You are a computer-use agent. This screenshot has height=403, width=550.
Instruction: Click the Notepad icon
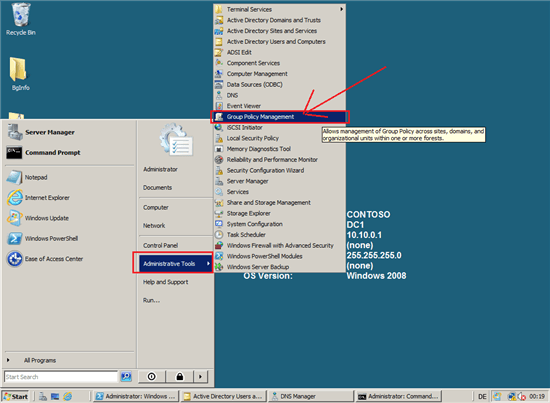(15, 177)
